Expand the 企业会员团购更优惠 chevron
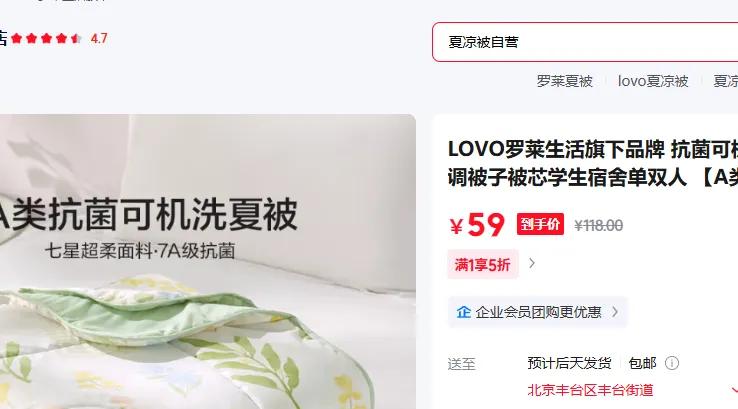 click(615, 312)
